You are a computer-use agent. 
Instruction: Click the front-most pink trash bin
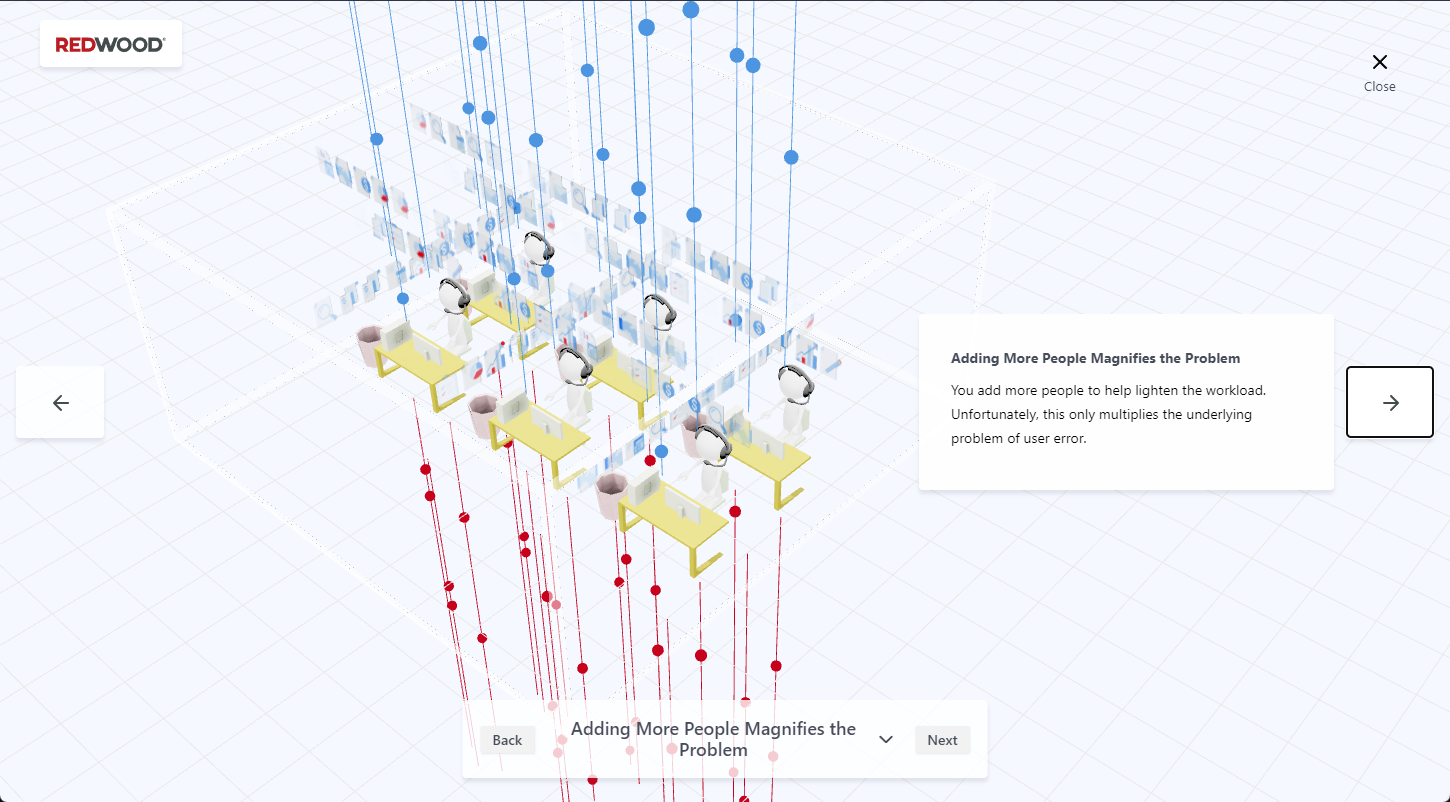(x=611, y=496)
